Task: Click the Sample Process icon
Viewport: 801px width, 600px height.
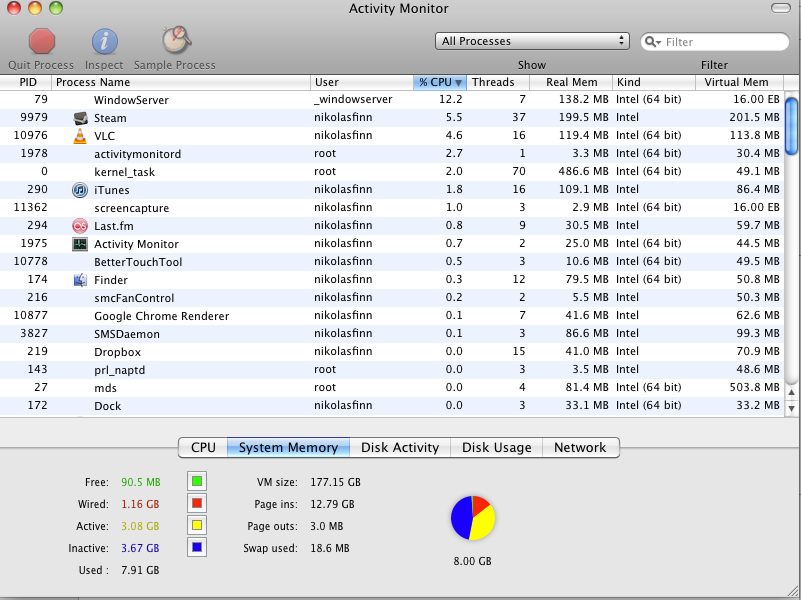Action: coord(176,40)
